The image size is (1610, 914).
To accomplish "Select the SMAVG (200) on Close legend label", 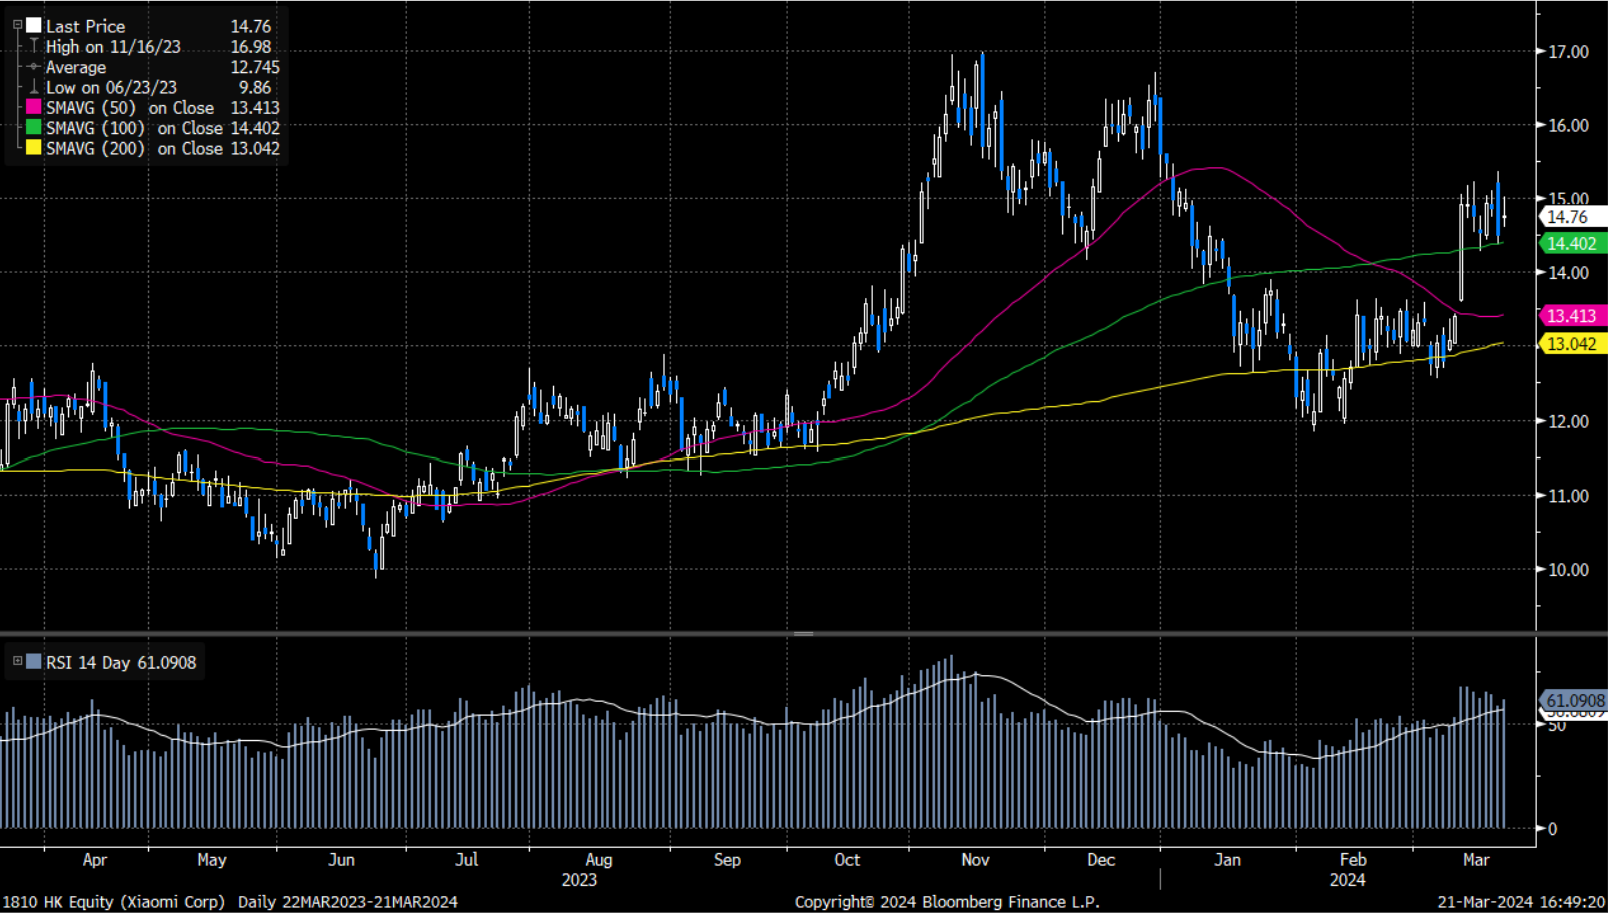I will click(x=134, y=148).
